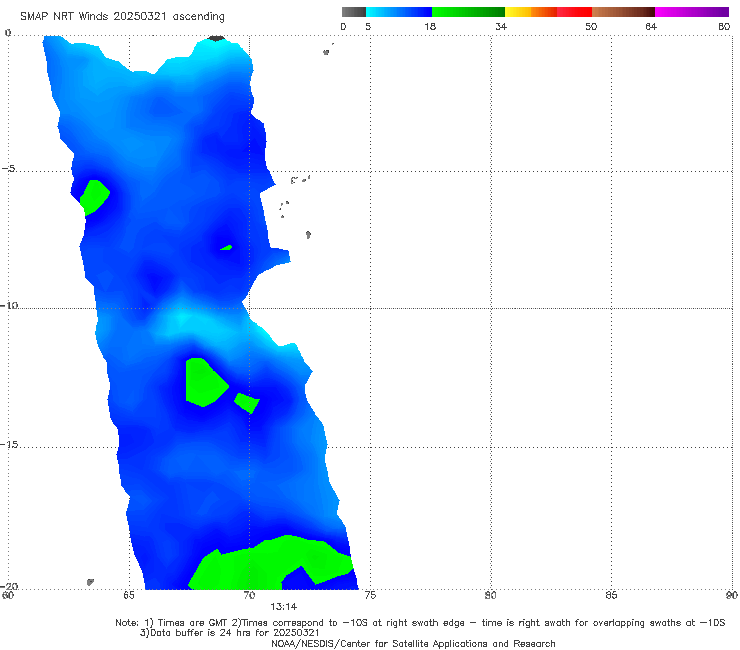Click the magenta segment of the color bar
The image size is (740, 650).
pyautogui.click(x=692, y=12)
